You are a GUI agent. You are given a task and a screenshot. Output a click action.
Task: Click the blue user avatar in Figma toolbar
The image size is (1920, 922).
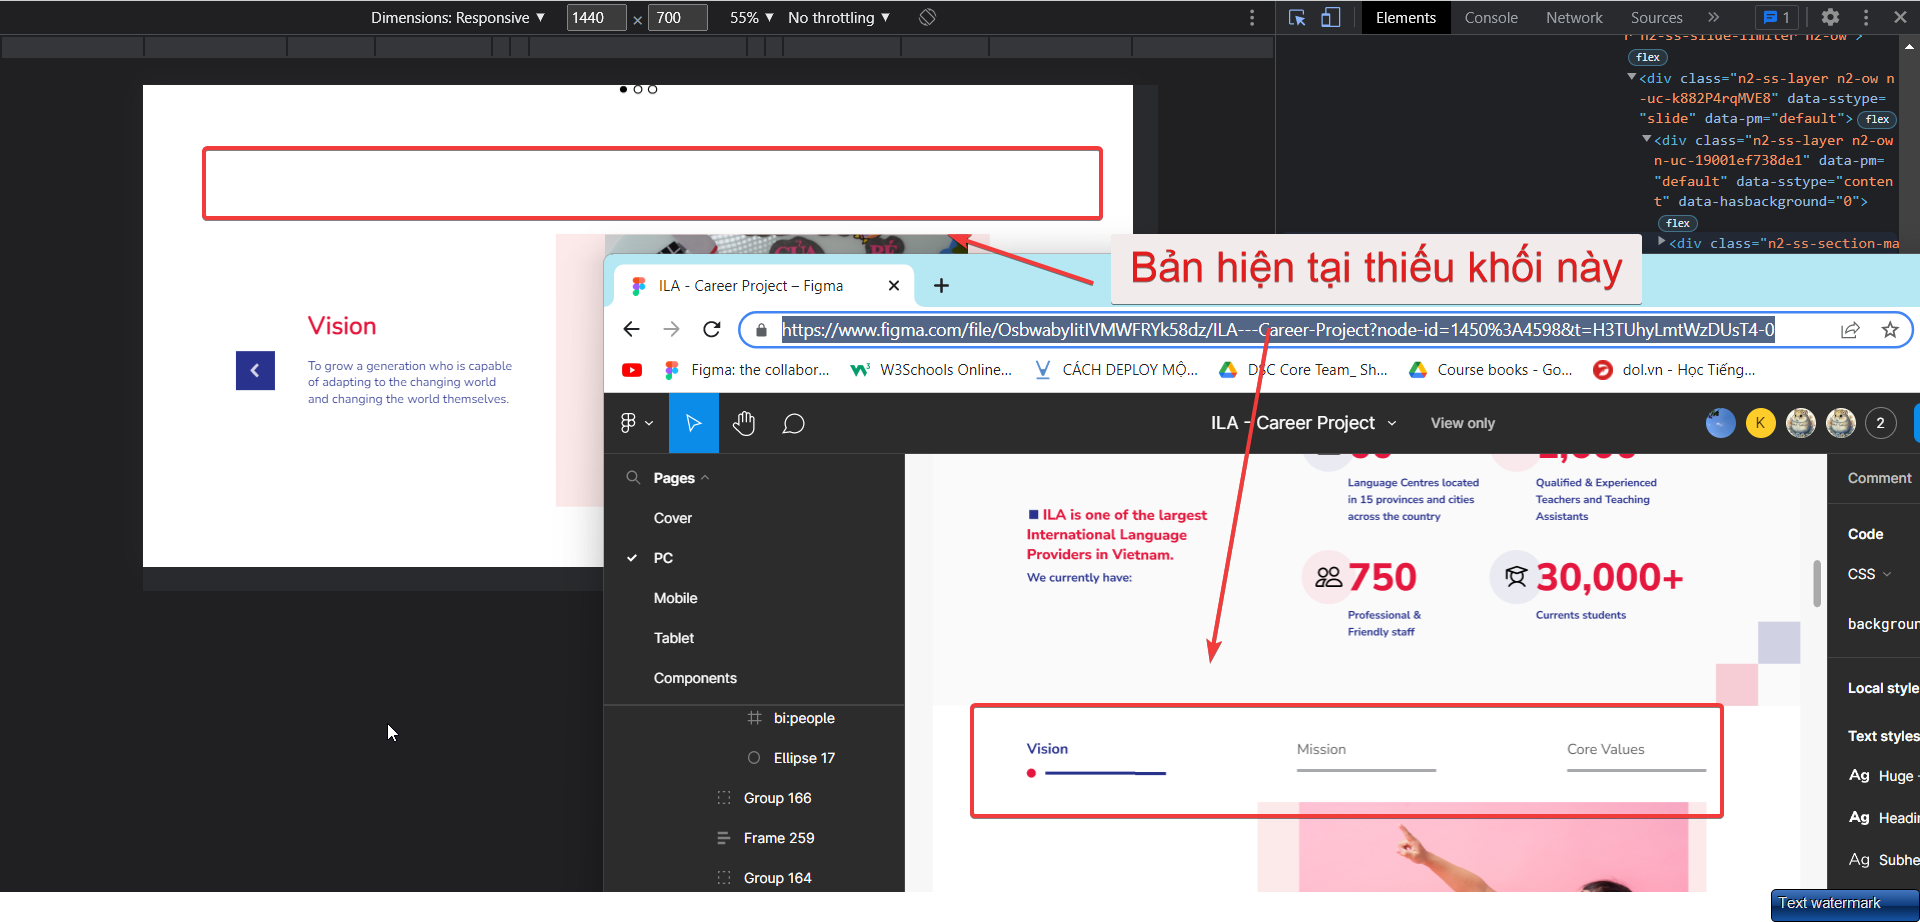1720,423
